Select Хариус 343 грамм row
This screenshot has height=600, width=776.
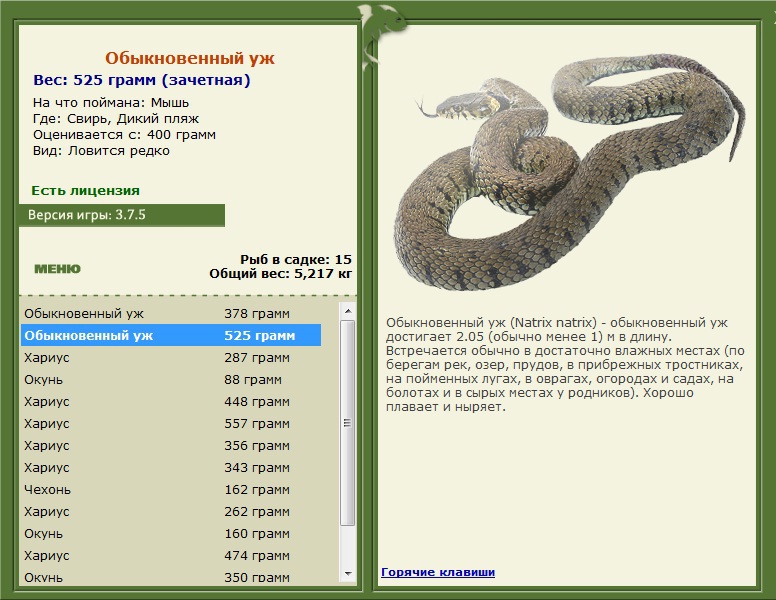(171, 467)
